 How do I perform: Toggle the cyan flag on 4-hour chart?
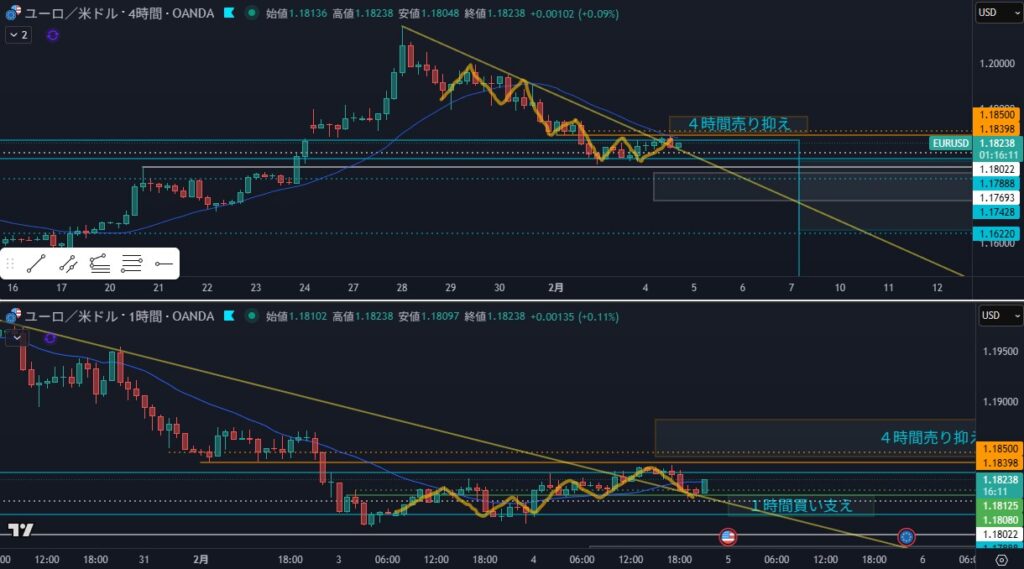(x=229, y=13)
